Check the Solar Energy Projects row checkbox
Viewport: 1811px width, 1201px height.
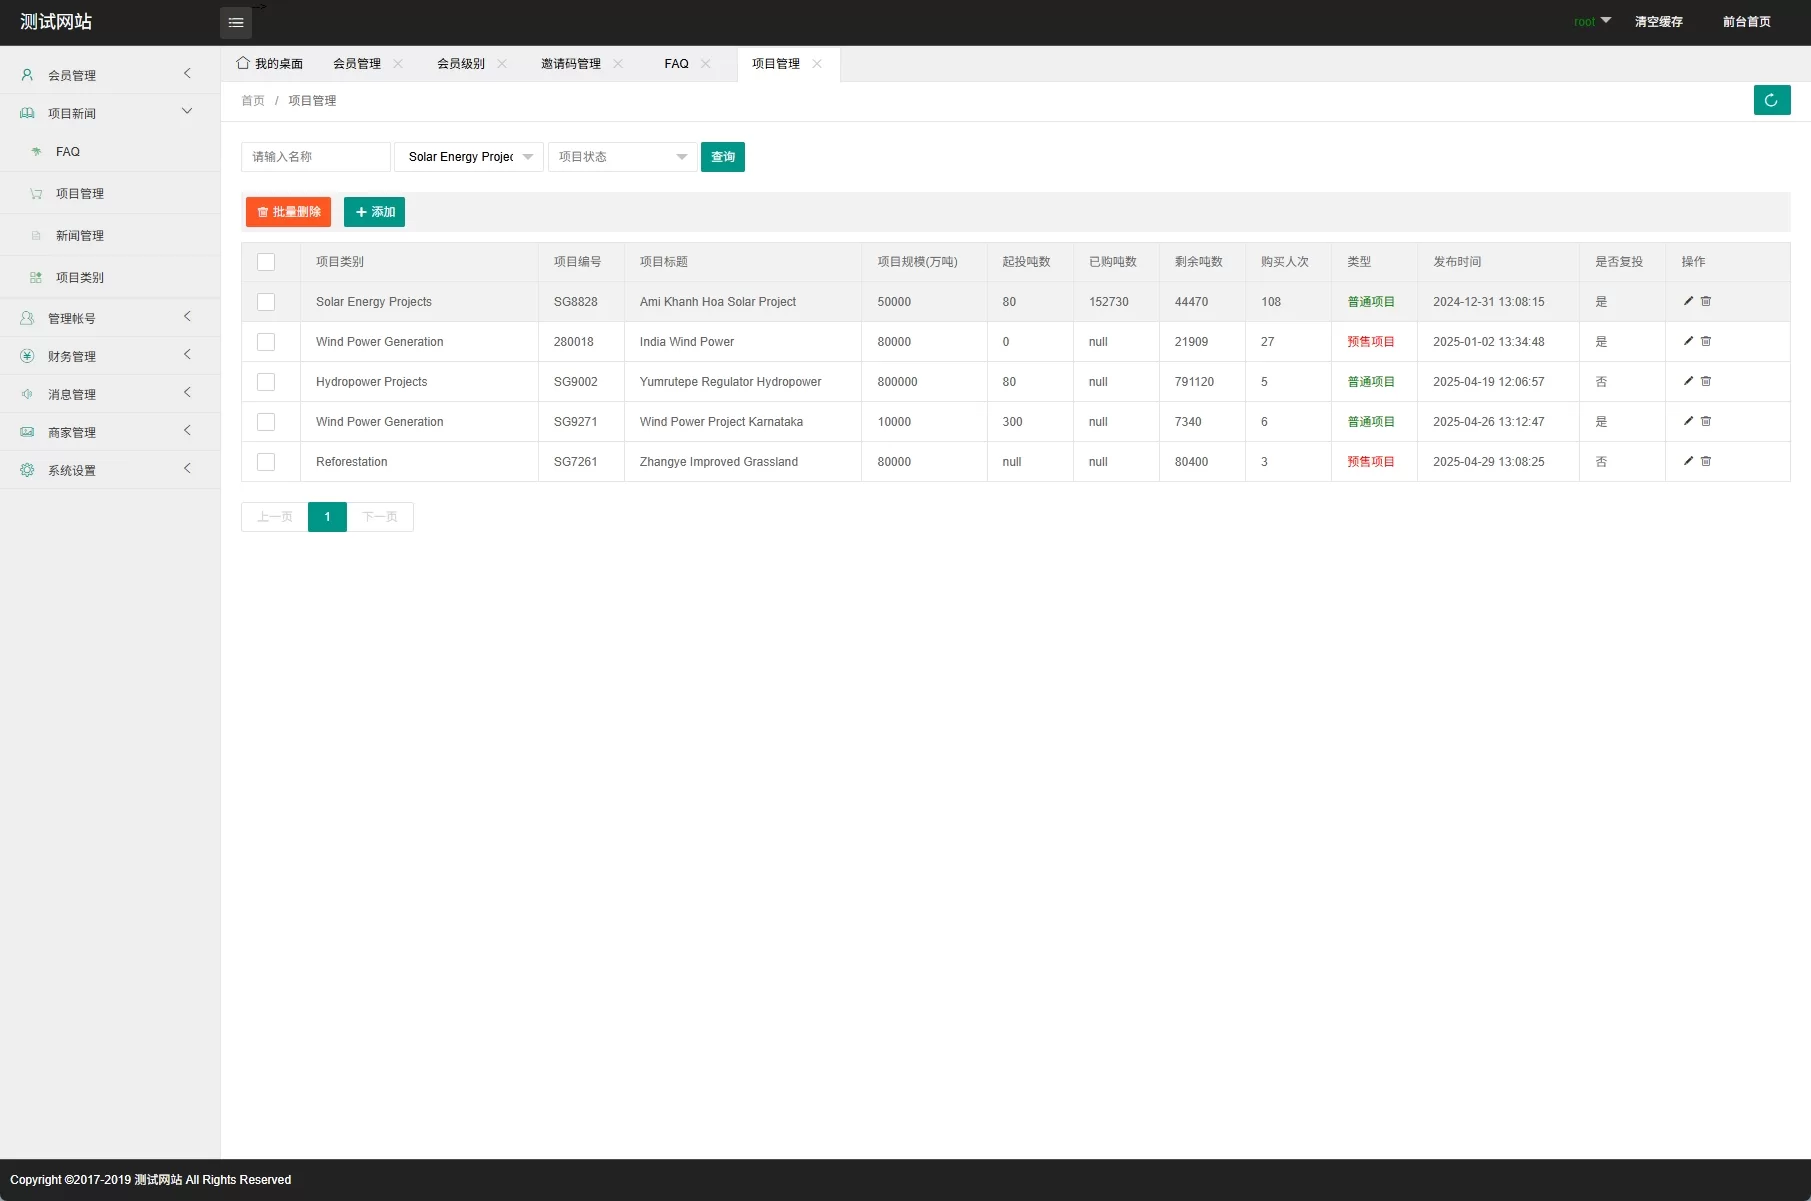[x=266, y=302]
